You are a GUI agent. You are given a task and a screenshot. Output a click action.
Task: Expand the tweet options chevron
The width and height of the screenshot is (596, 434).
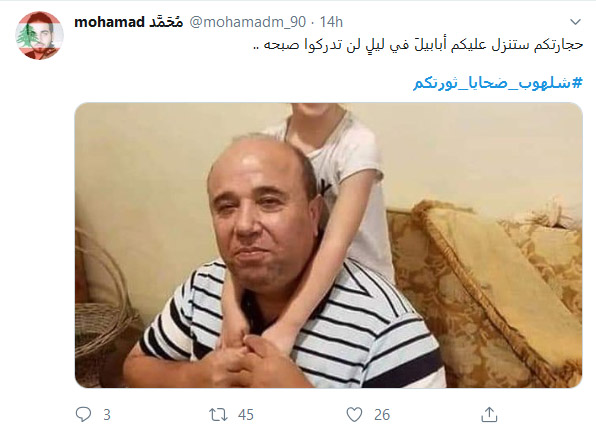tap(575, 22)
